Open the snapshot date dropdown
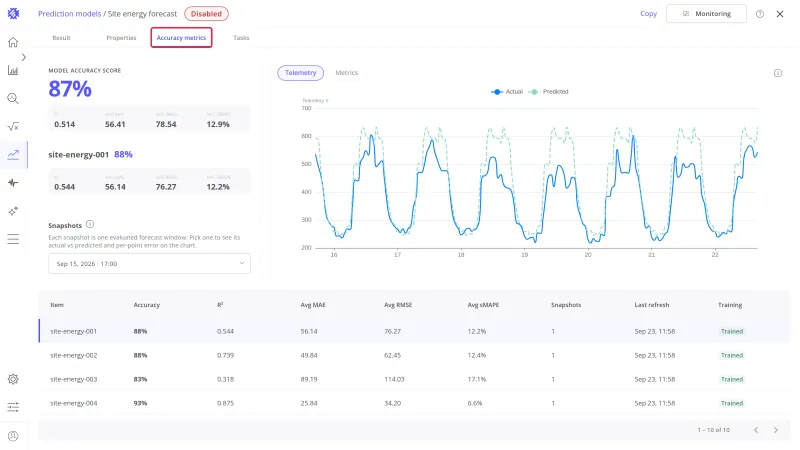This screenshot has height=450, width=800. click(x=149, y=264)
